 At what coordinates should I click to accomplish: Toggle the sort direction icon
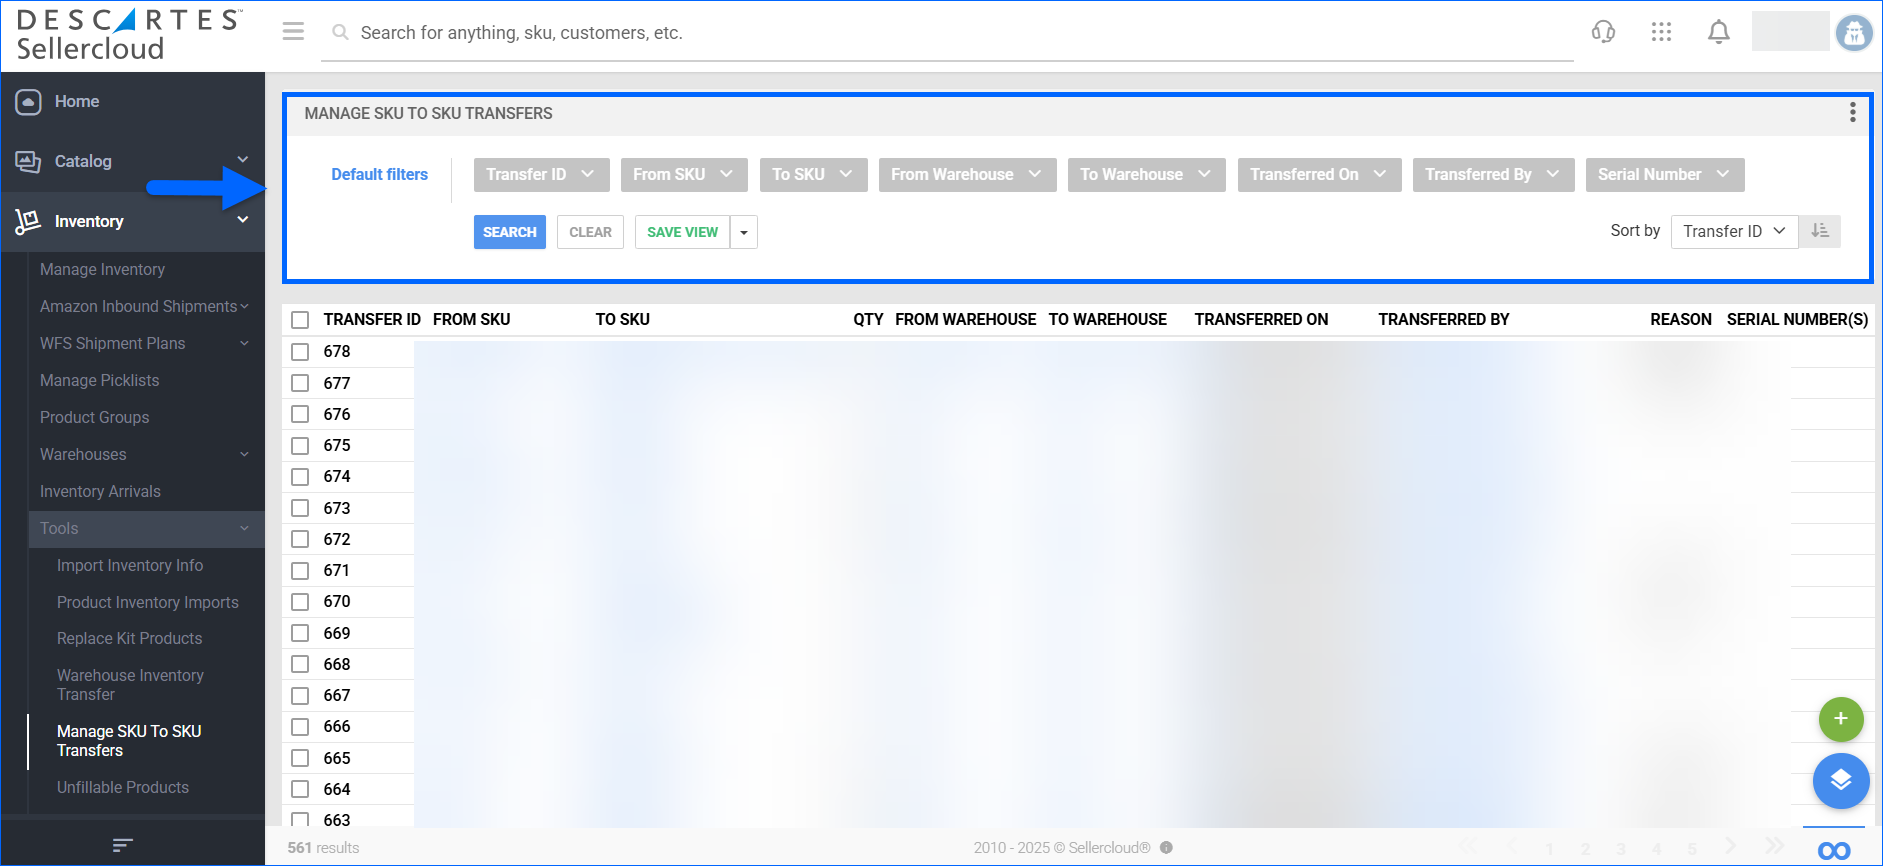click(1820, 231)
